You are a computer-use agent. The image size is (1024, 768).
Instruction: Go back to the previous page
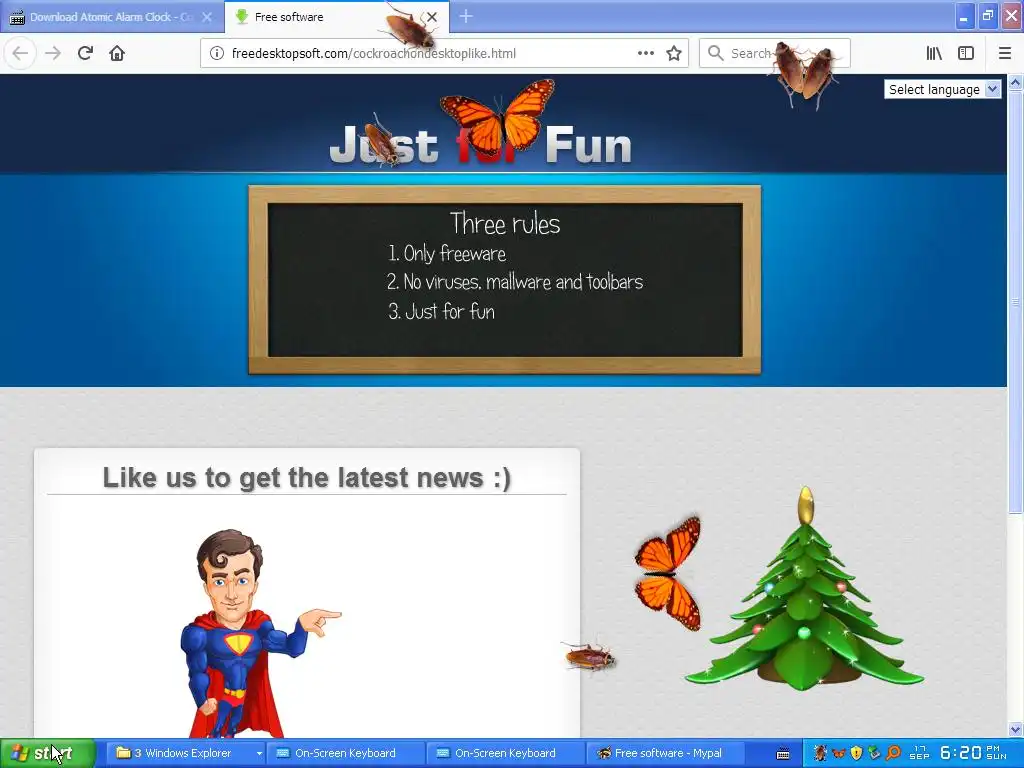[20, 53]
